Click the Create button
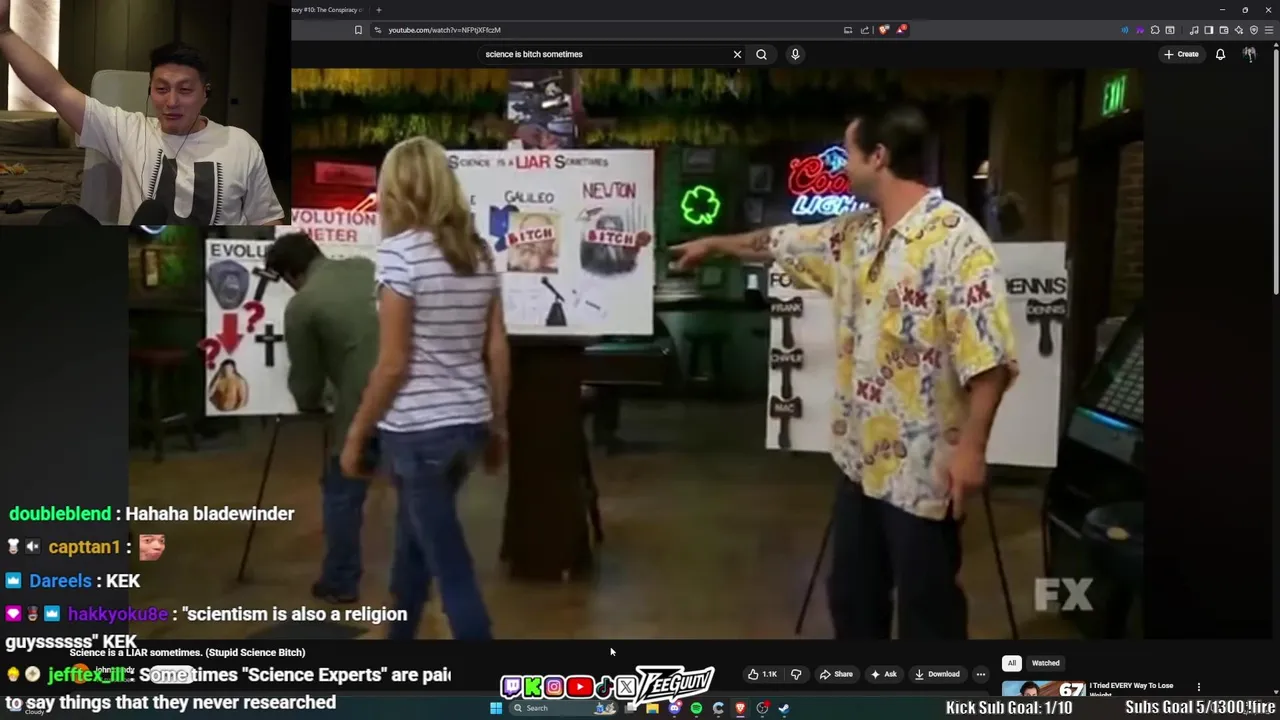 click(1181, 54)
